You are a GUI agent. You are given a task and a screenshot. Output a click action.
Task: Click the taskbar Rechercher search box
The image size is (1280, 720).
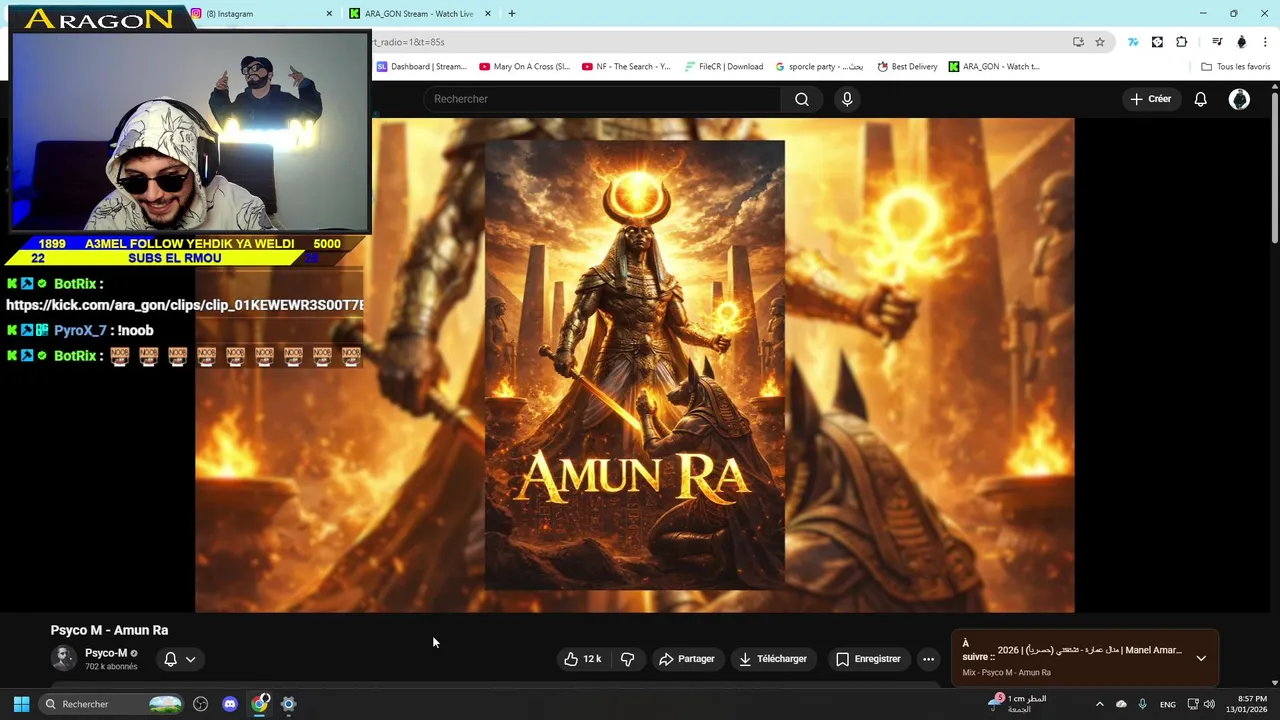112,704
